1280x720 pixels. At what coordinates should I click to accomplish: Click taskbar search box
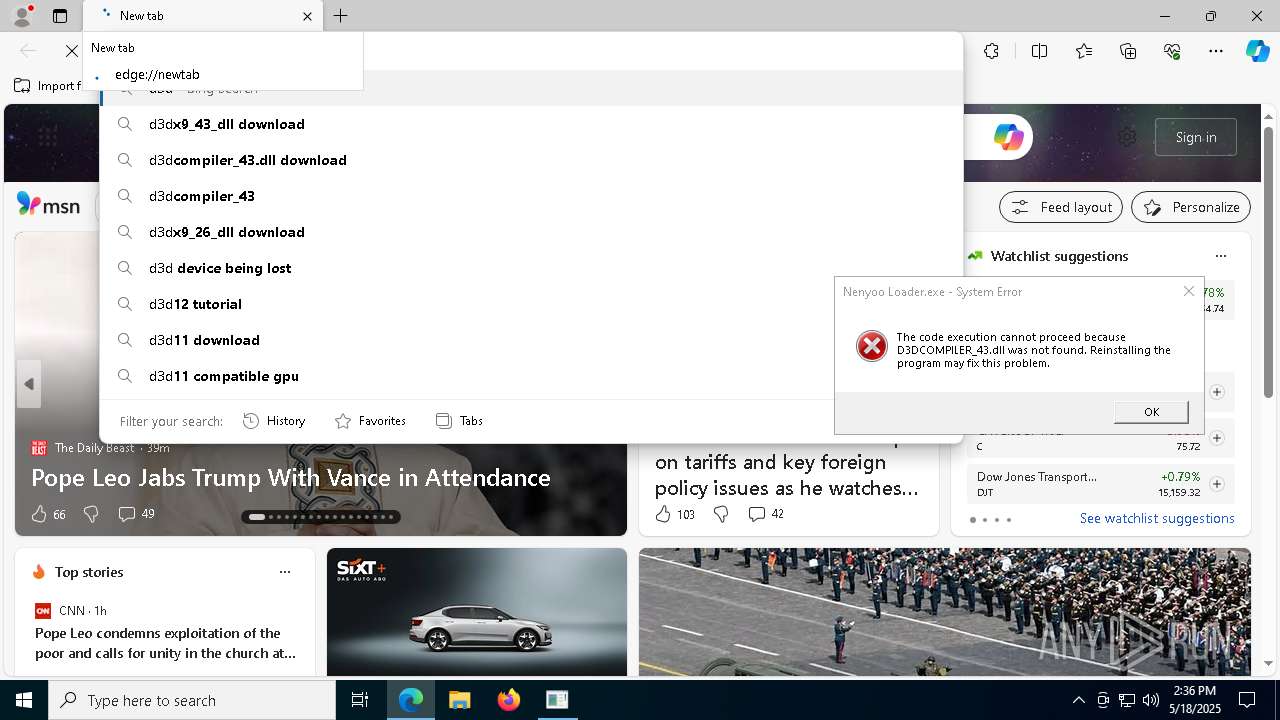coord(192,700)
